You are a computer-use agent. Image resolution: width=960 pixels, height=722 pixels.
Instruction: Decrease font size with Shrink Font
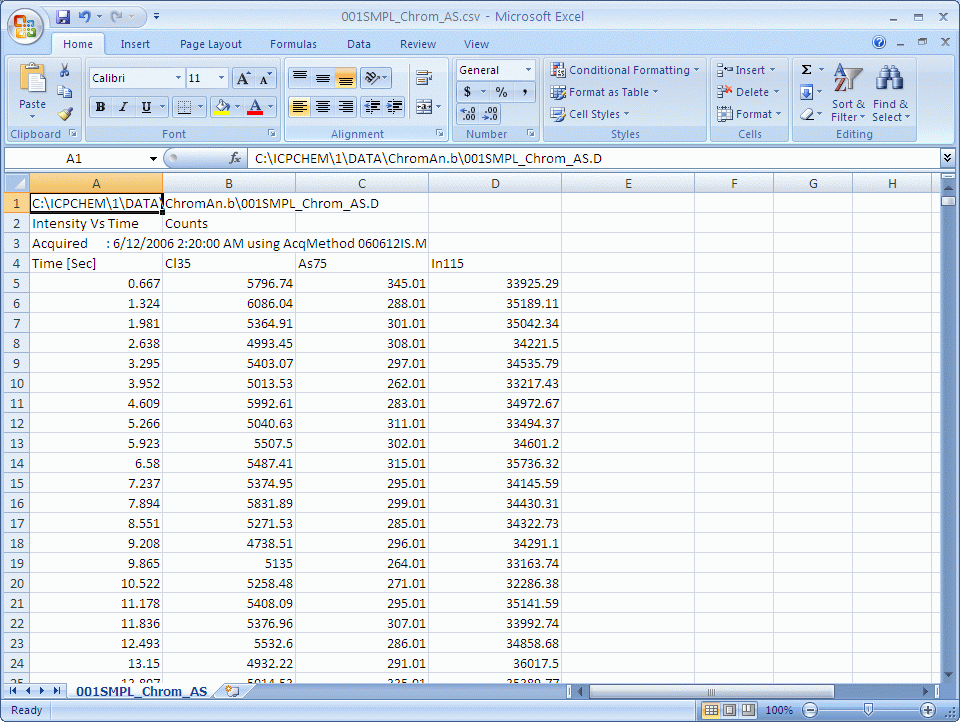click(265, 78)
